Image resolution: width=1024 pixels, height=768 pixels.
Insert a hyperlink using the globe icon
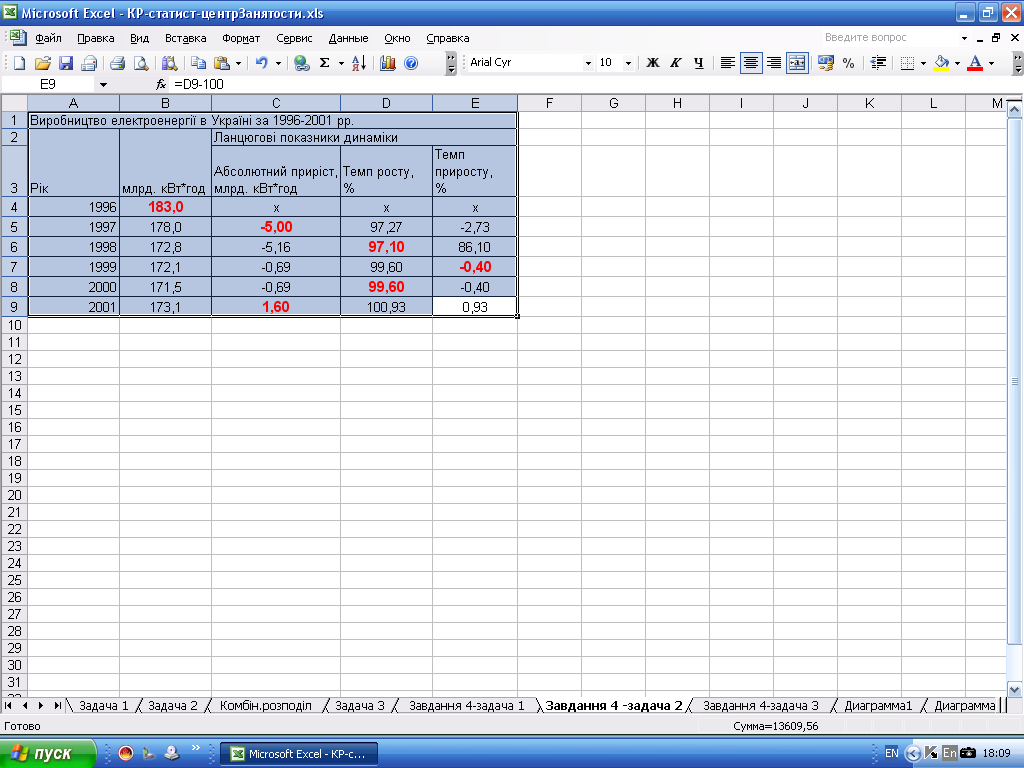point(301,63)
